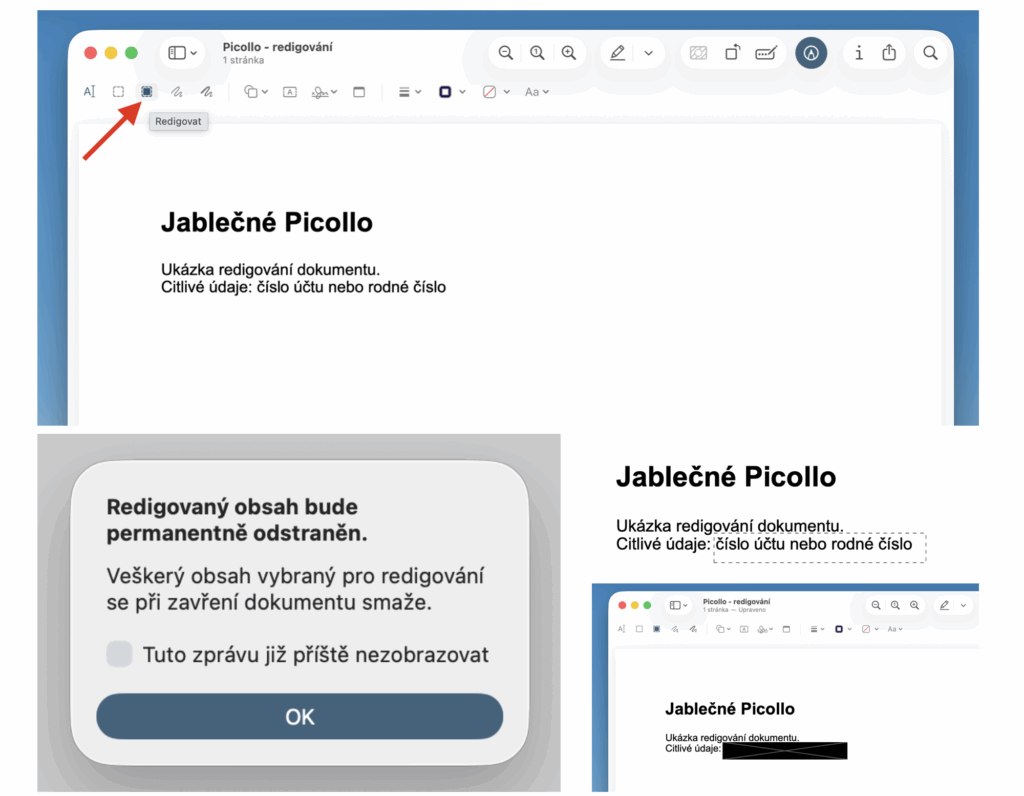Click the rotate icon in top window

point(732,53)
